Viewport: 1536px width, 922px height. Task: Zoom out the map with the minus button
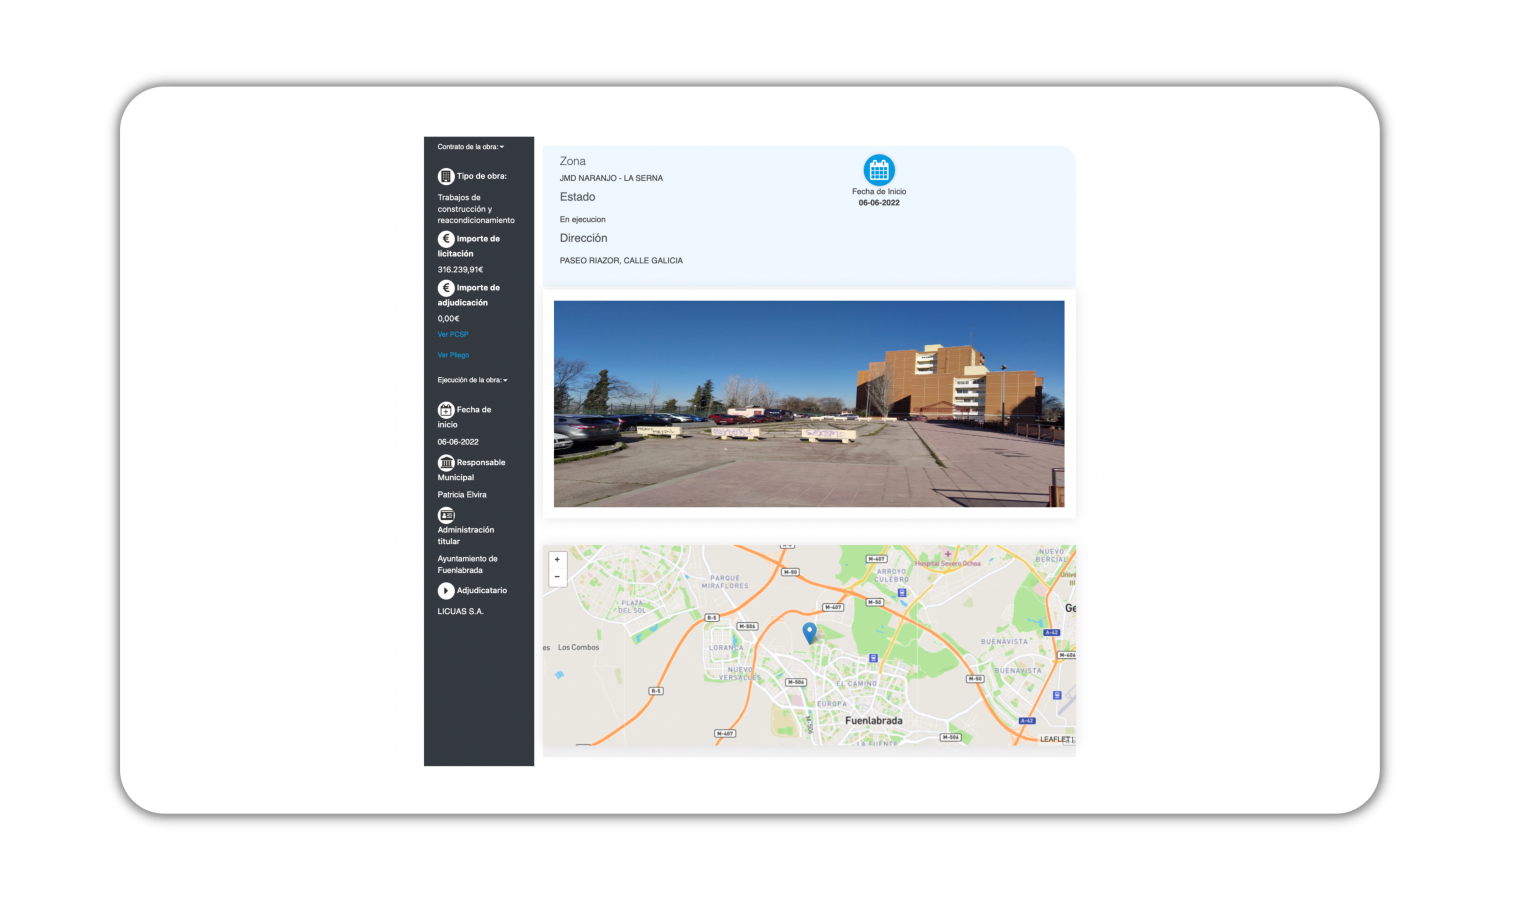coord(557,577)
